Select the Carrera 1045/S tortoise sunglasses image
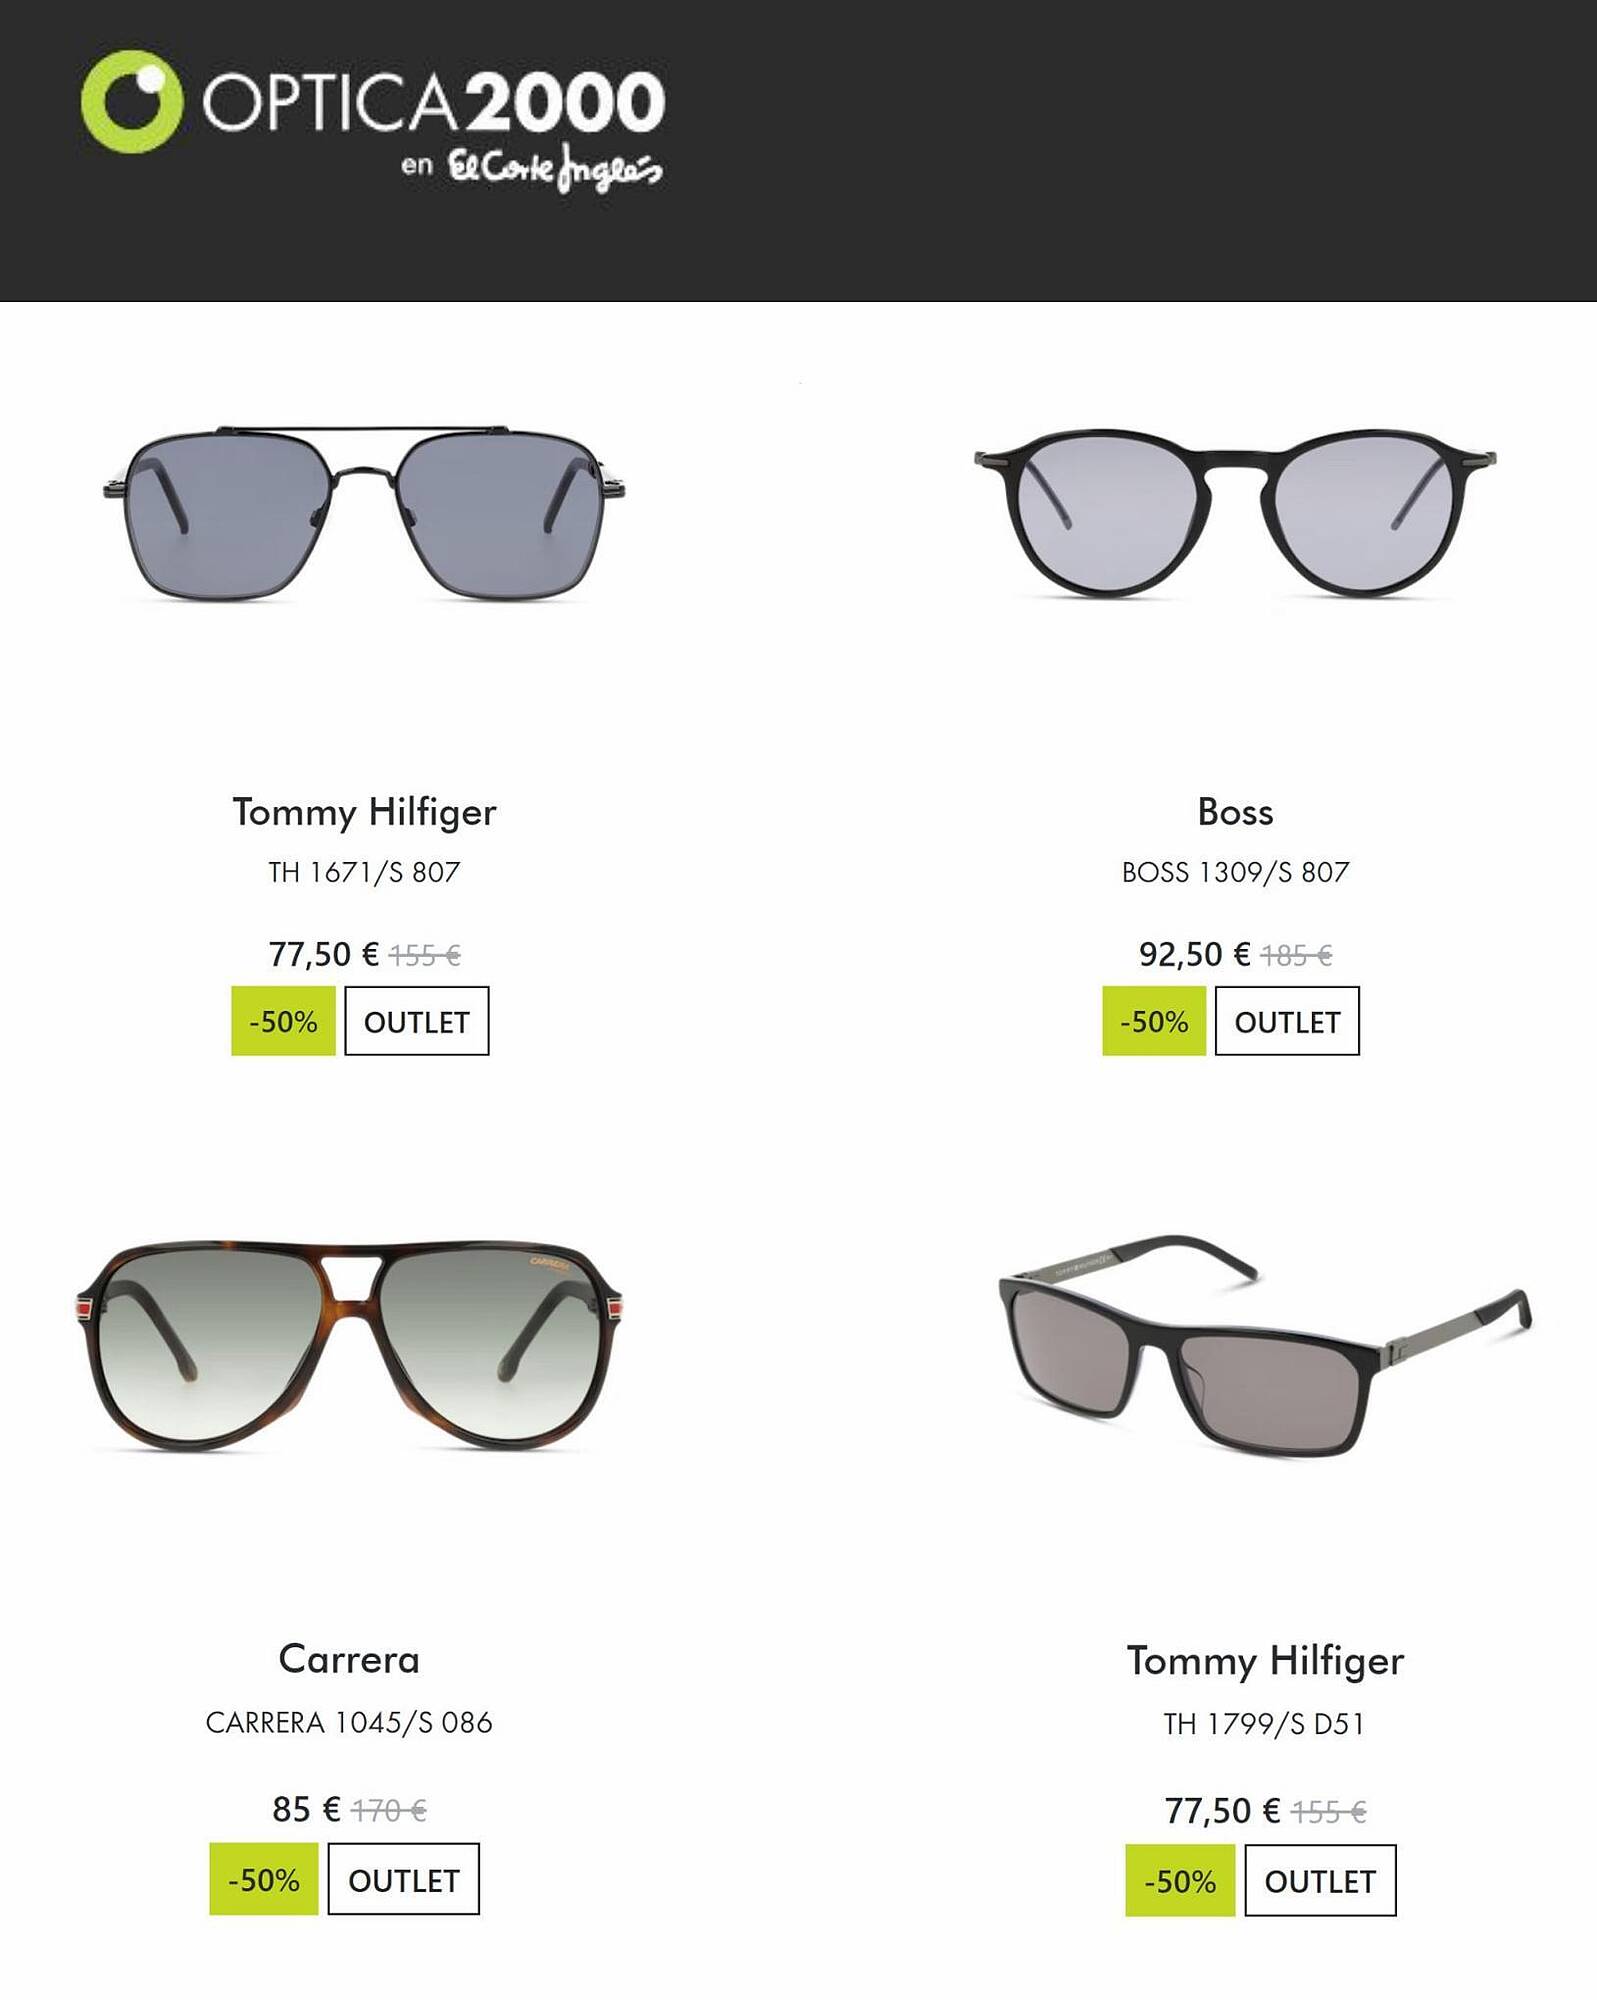 tap(349, 1345)
